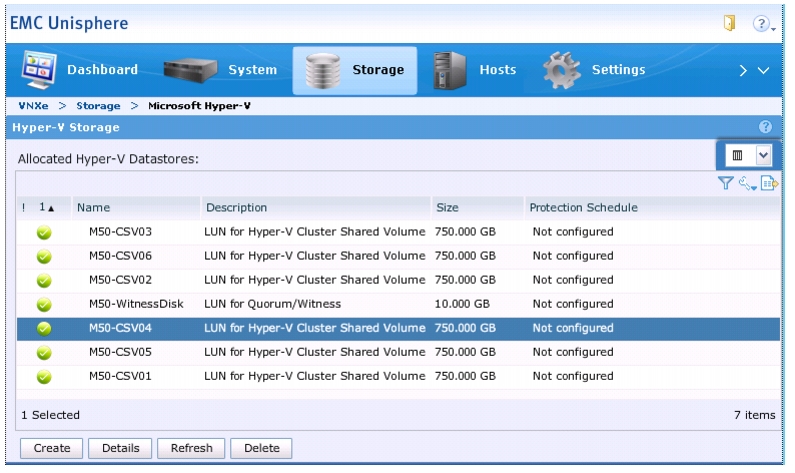Select the M50-CSV05 datastore name
The image size is (795, 473).
(x=120, y=352)
